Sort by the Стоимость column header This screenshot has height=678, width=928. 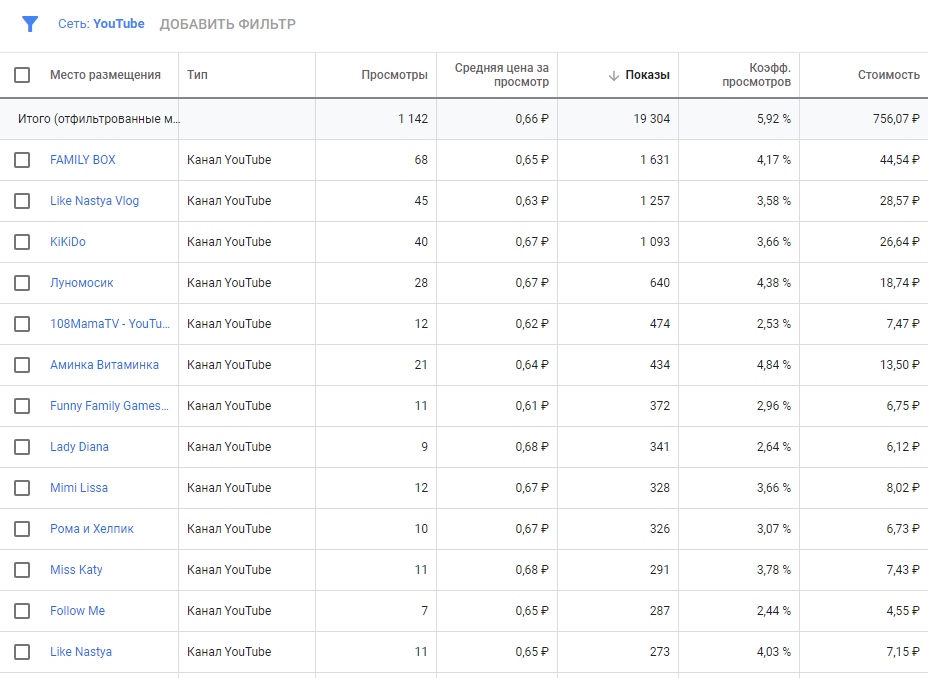(888, 75)
